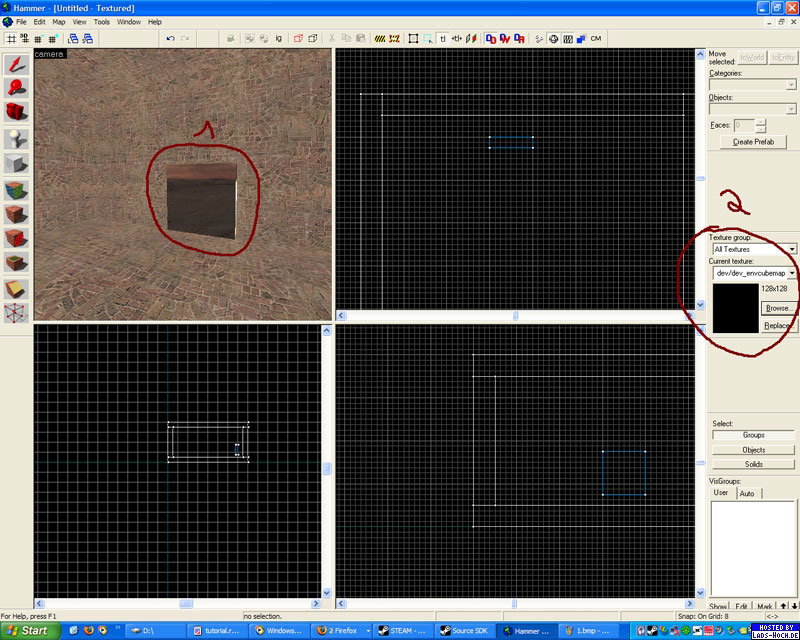Click the Browse texture button
This screenshot has width=800, height=640.
click(x=779, y=308)
